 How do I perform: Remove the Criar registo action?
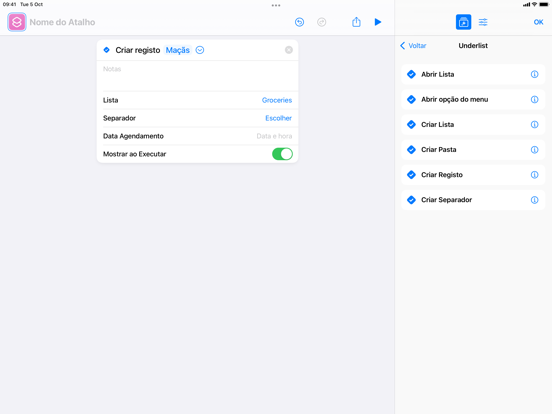pos(289,50)
